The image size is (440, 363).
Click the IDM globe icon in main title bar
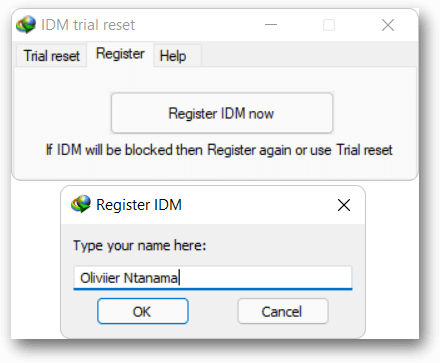tap(26, 25)
